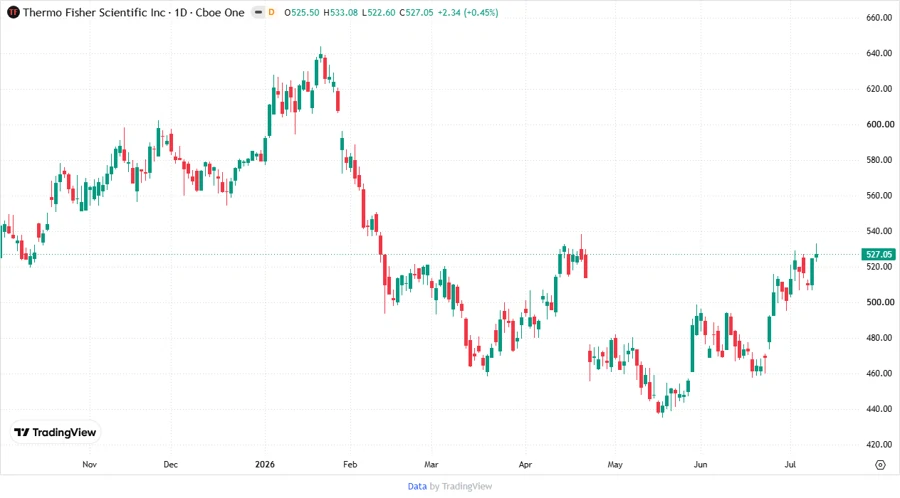Screen dimensions: 900x498
Task: Click the 600.00 price axis label
Action: coord(879,124)
